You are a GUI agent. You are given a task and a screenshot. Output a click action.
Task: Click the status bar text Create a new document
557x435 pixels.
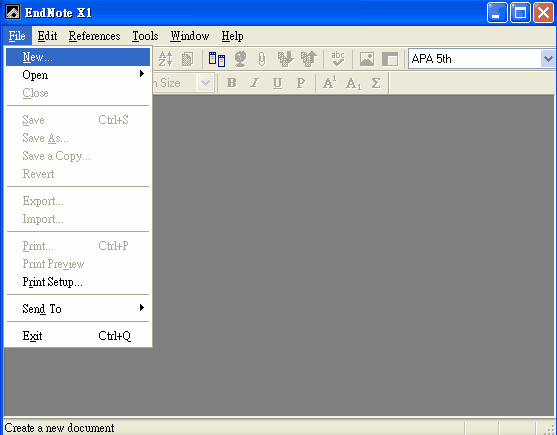[59, 428]
